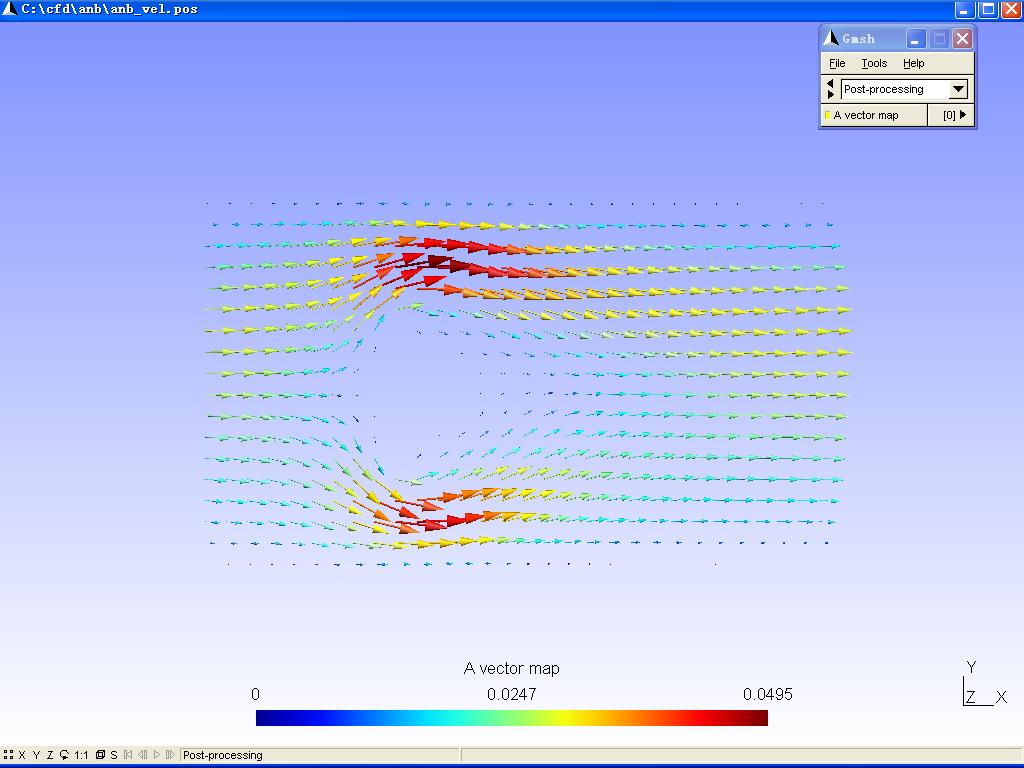Click the overlapping squares projection icon
The width and height of the screenshot is (1024, 768).
(x=100, y=755)
